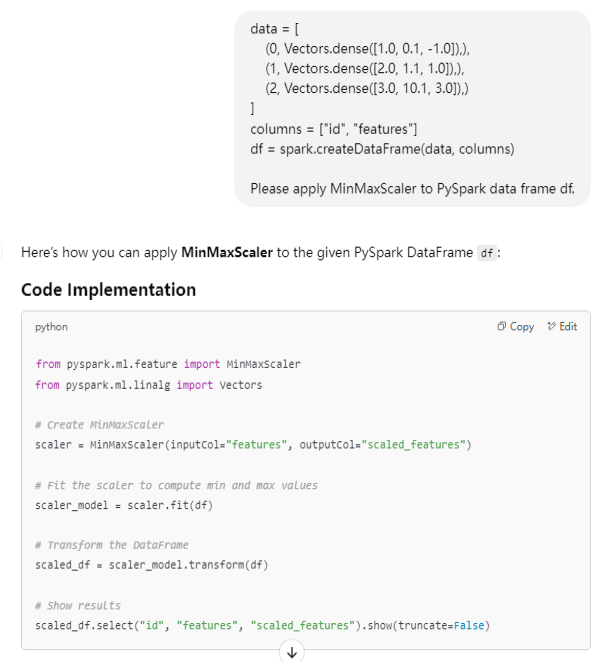Click the inline df code chip
This screenshot has height=662, width=610.
(487, 254)
